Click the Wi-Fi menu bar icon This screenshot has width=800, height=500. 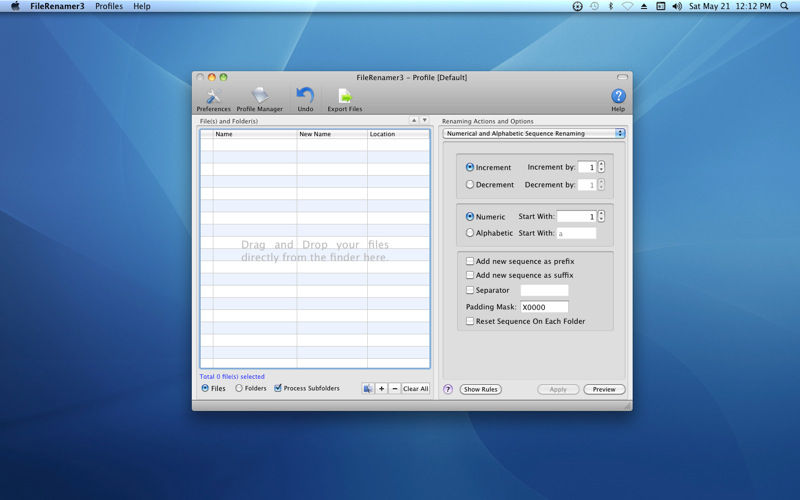[627, 6]
